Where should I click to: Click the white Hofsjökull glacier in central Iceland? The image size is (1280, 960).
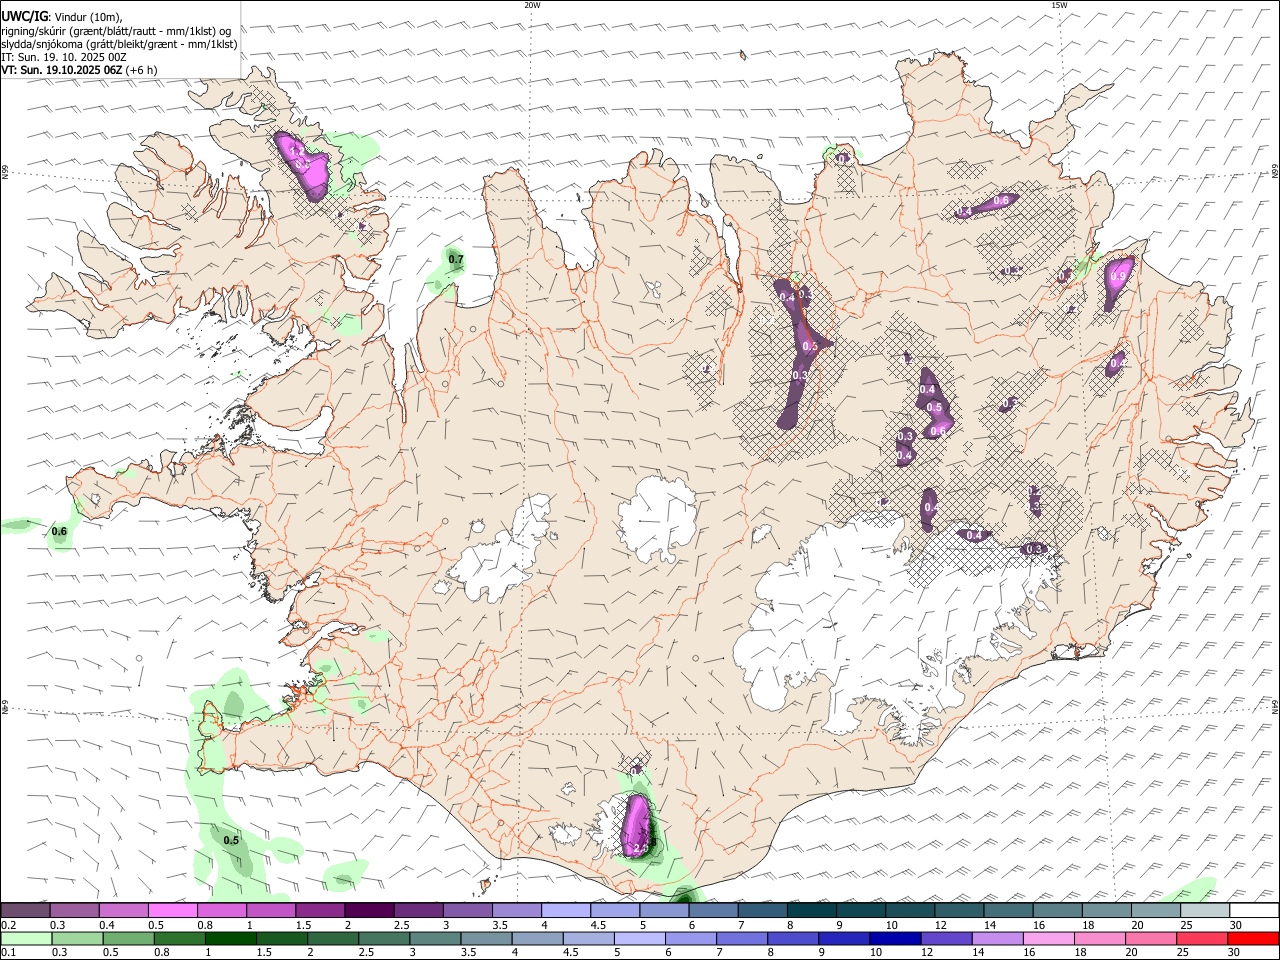click(x=658, y=520)
